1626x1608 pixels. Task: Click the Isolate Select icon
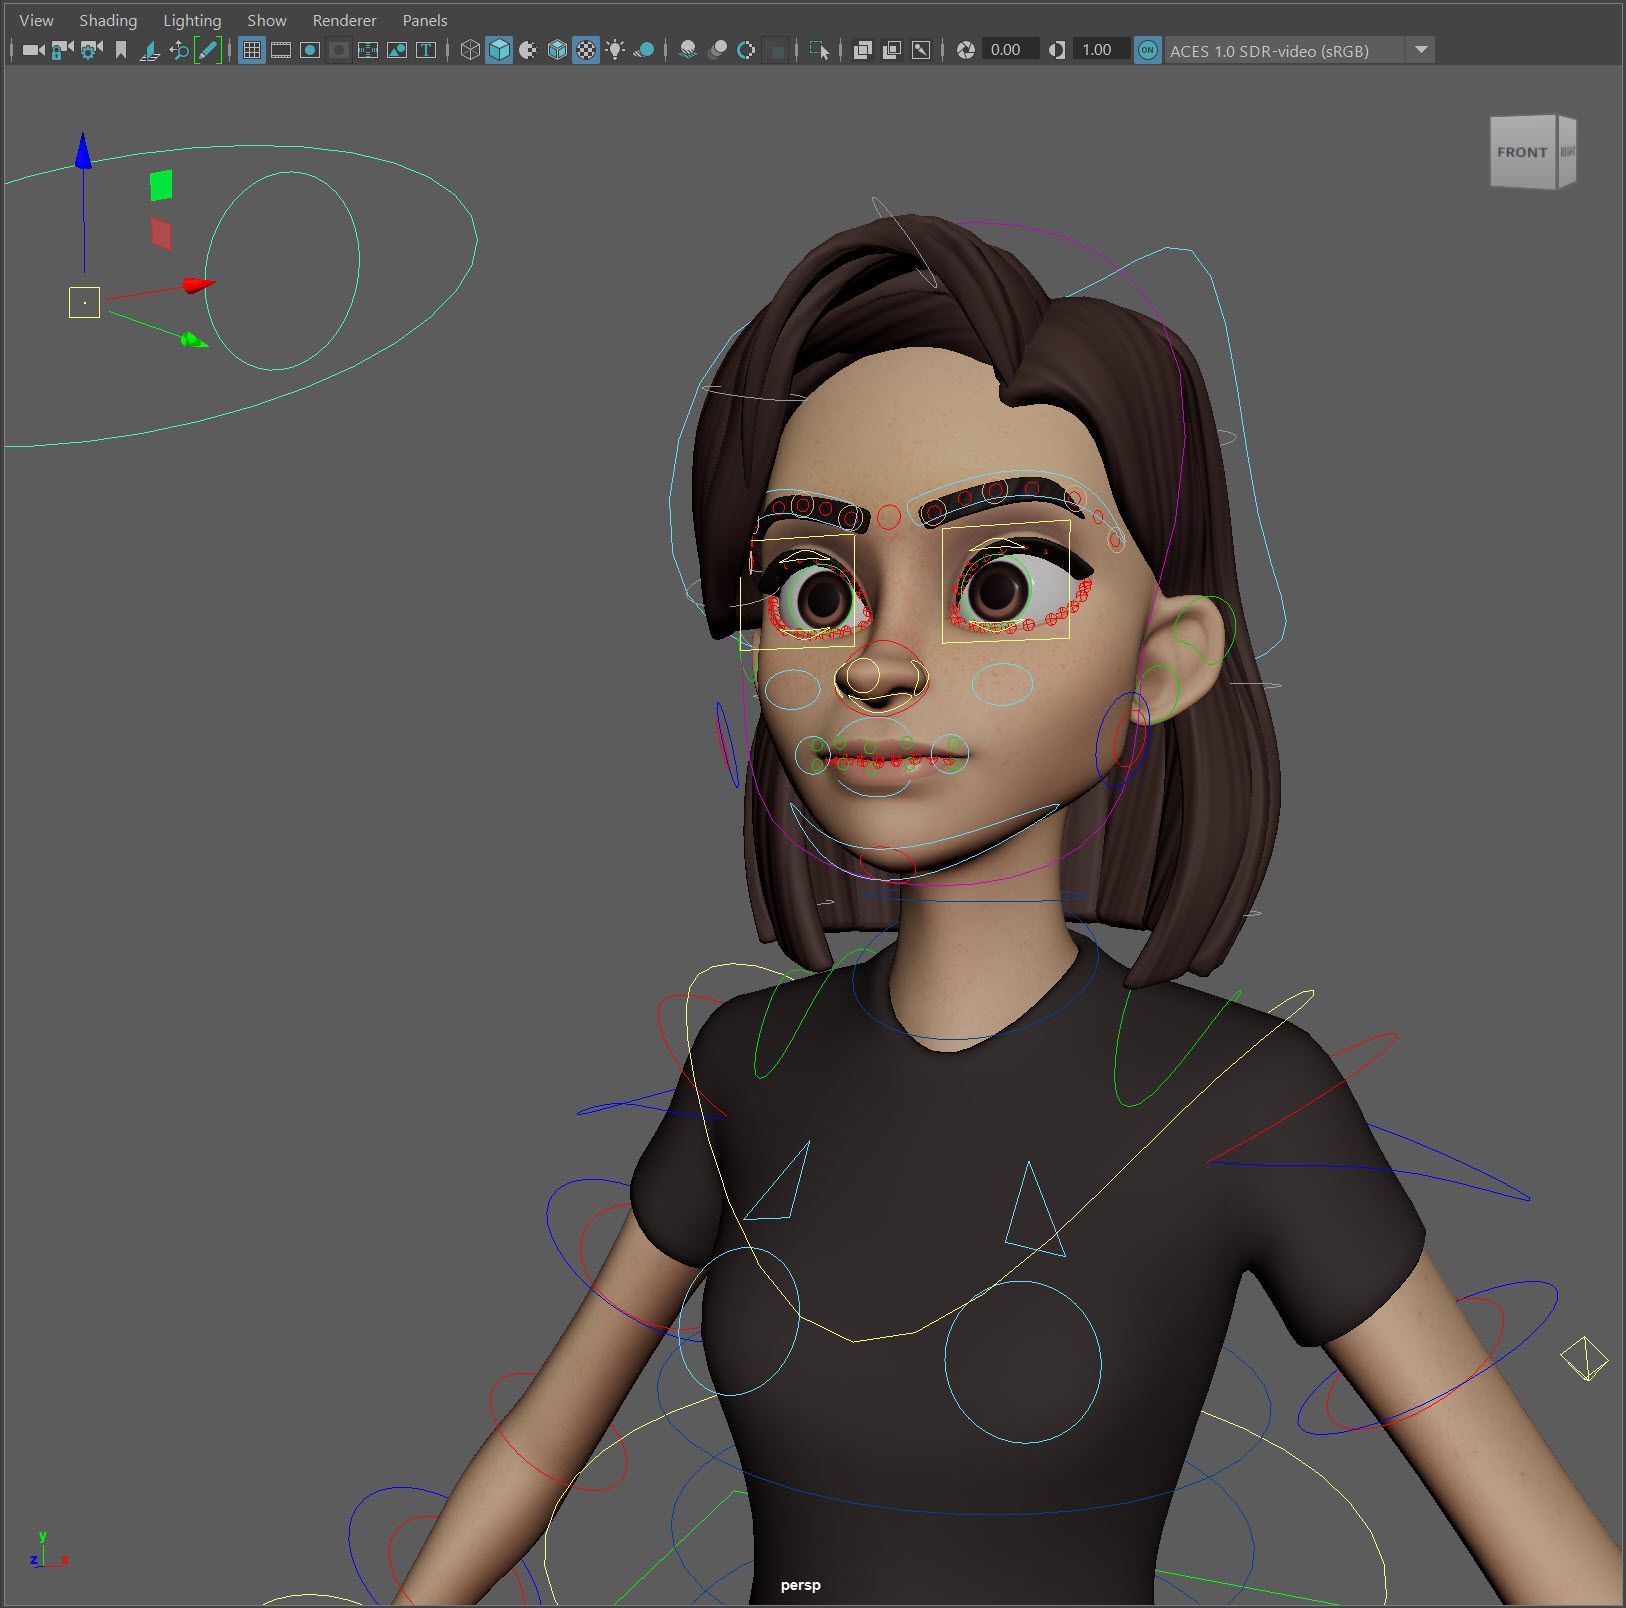[x=819, y=50]
